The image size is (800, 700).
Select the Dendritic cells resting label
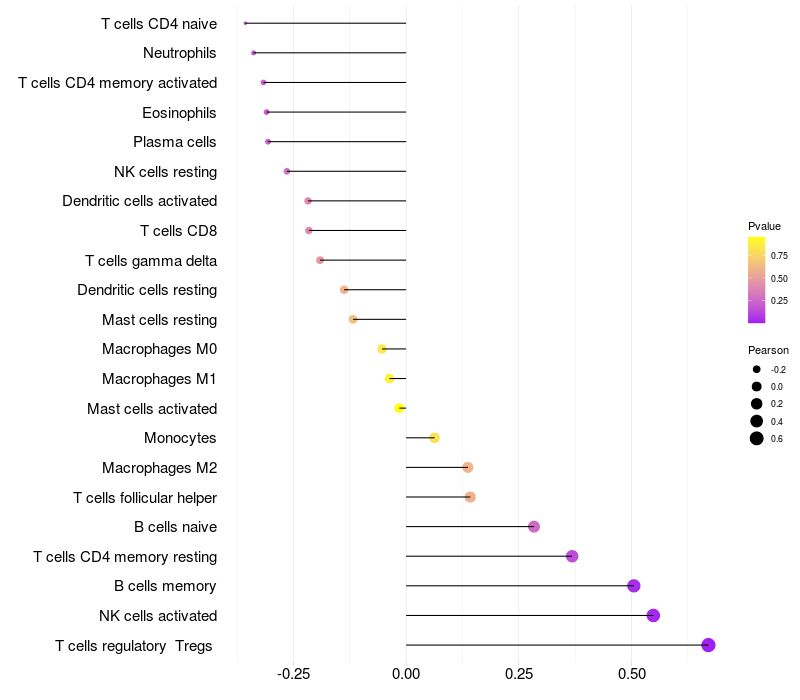(147, 290)
